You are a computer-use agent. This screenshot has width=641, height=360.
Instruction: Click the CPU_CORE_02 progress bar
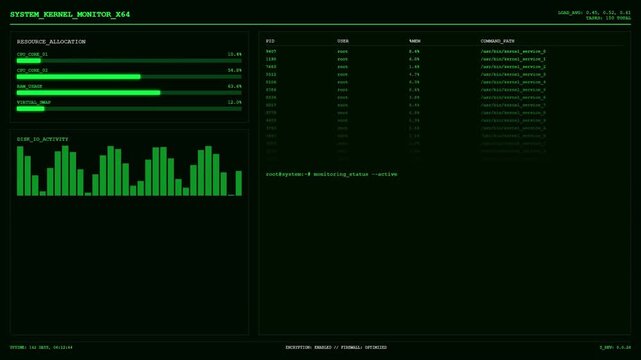pos(129,77)
